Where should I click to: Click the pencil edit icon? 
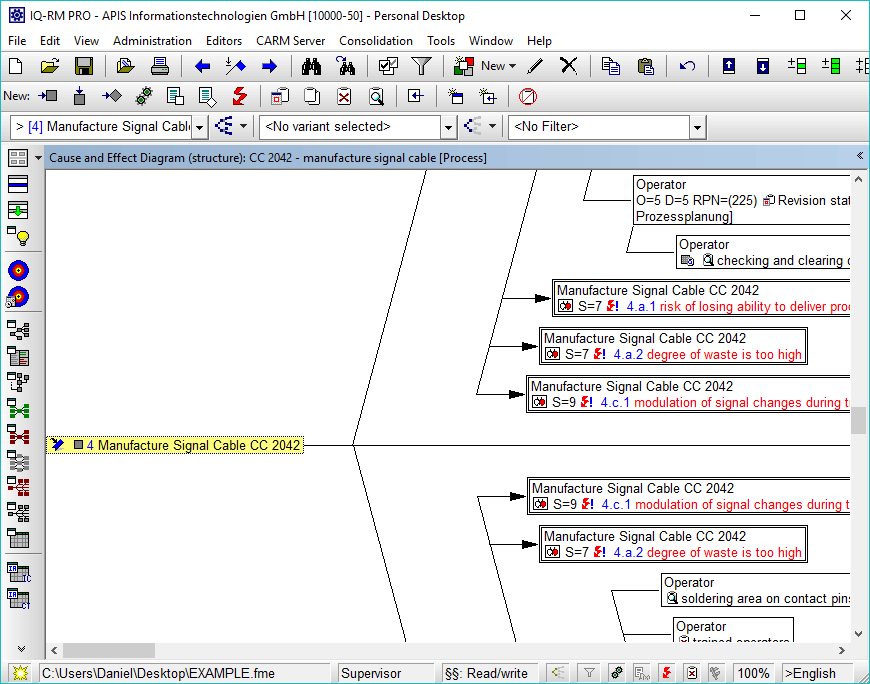[x=535, y=67]
